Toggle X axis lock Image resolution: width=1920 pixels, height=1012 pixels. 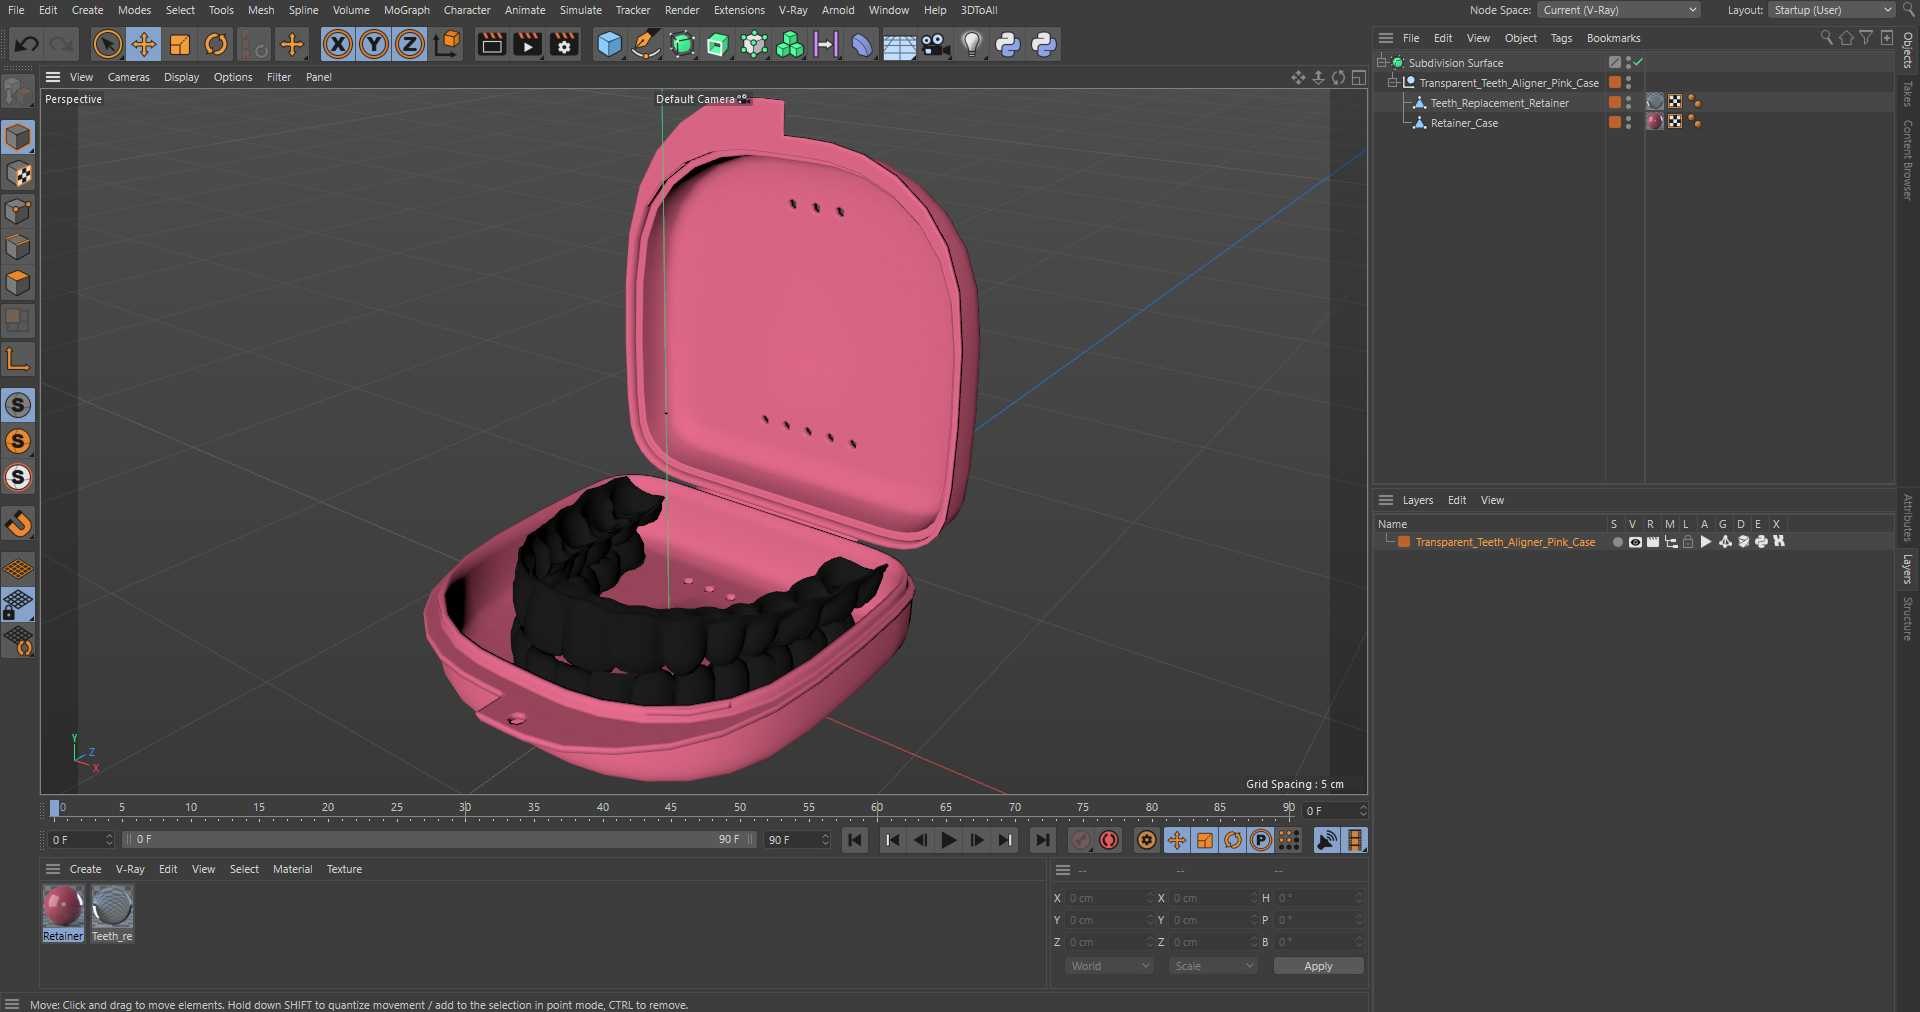coord(338,44)
